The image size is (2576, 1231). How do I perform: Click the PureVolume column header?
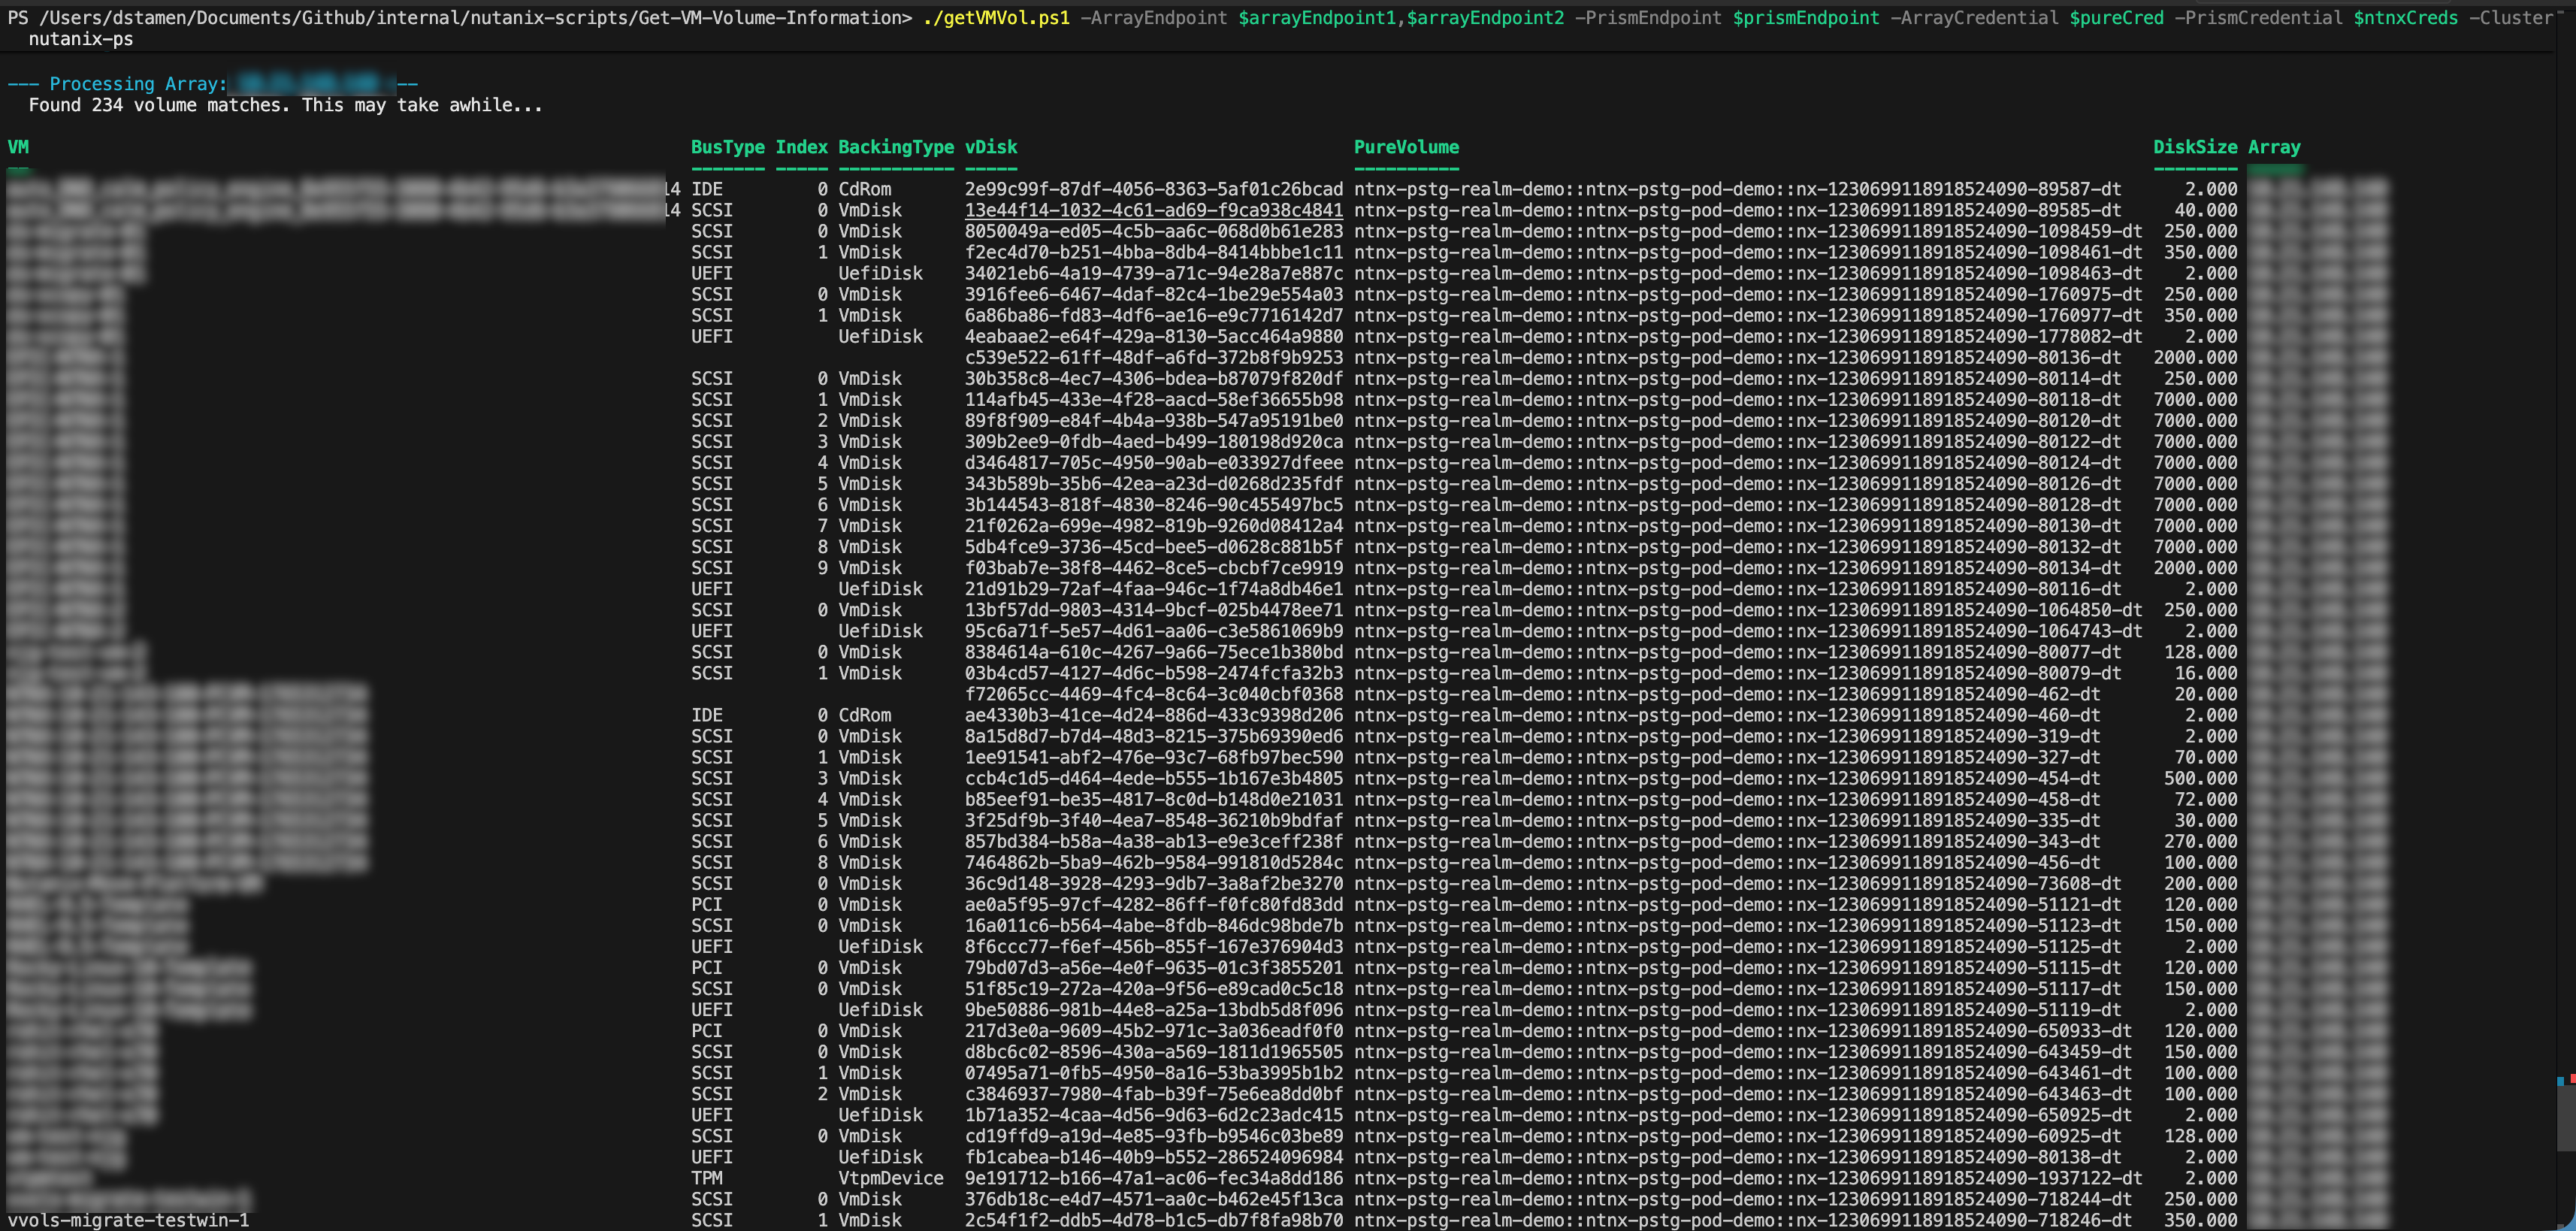tap(1405, 147)
